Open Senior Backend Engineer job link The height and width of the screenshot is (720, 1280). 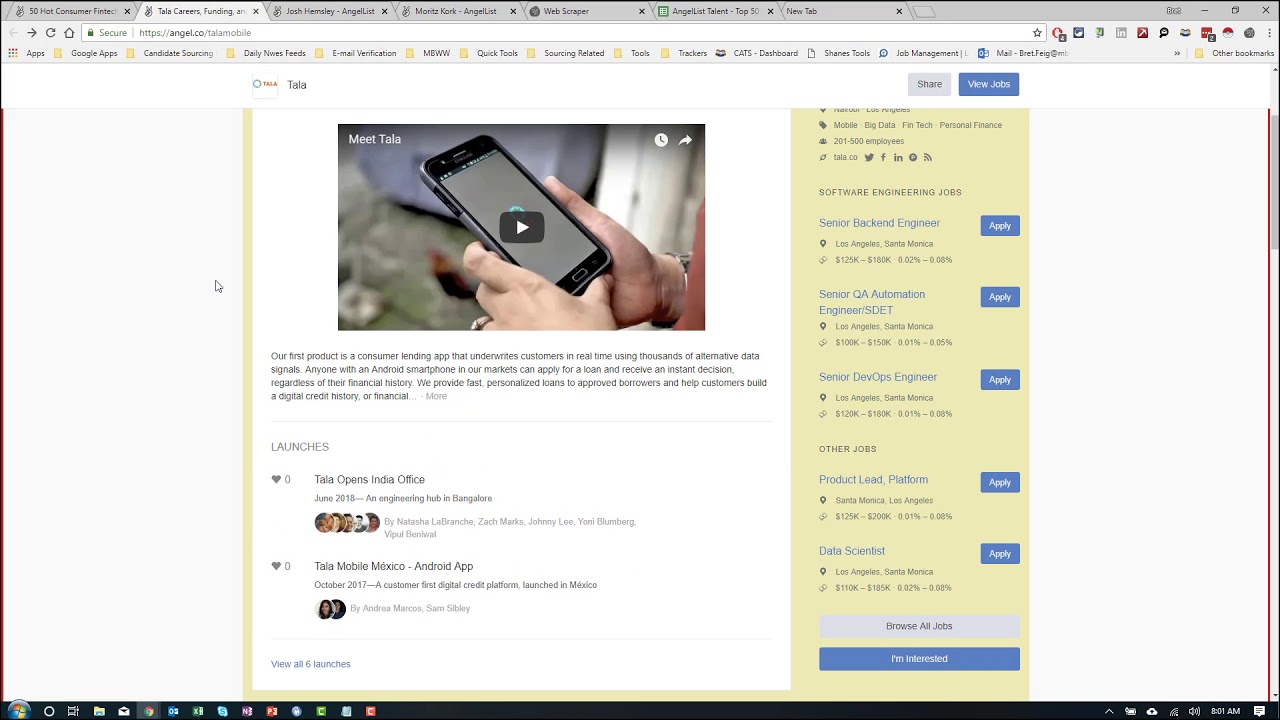click(879, 223)
